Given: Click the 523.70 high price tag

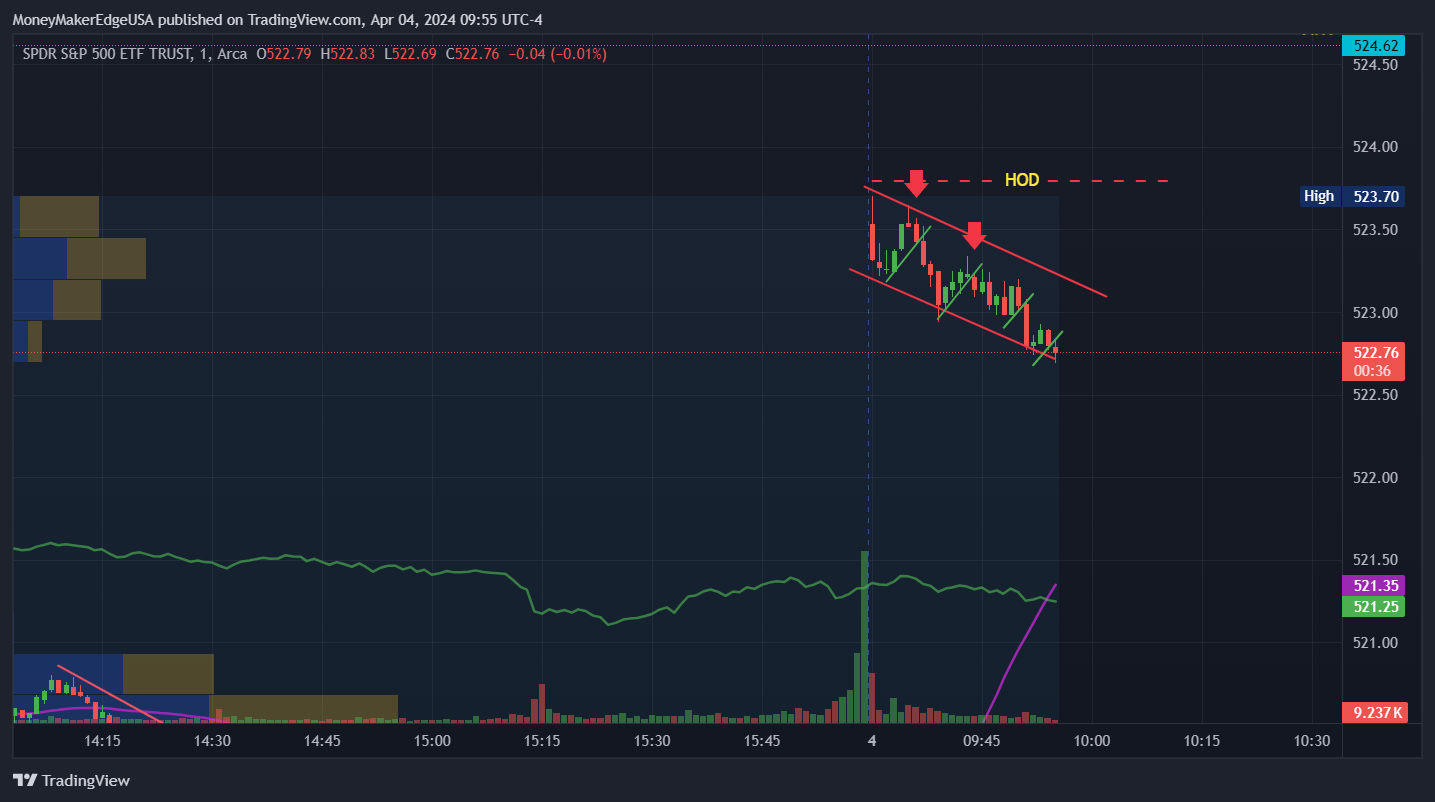Looking at the screenshot, I should 1375,196.
